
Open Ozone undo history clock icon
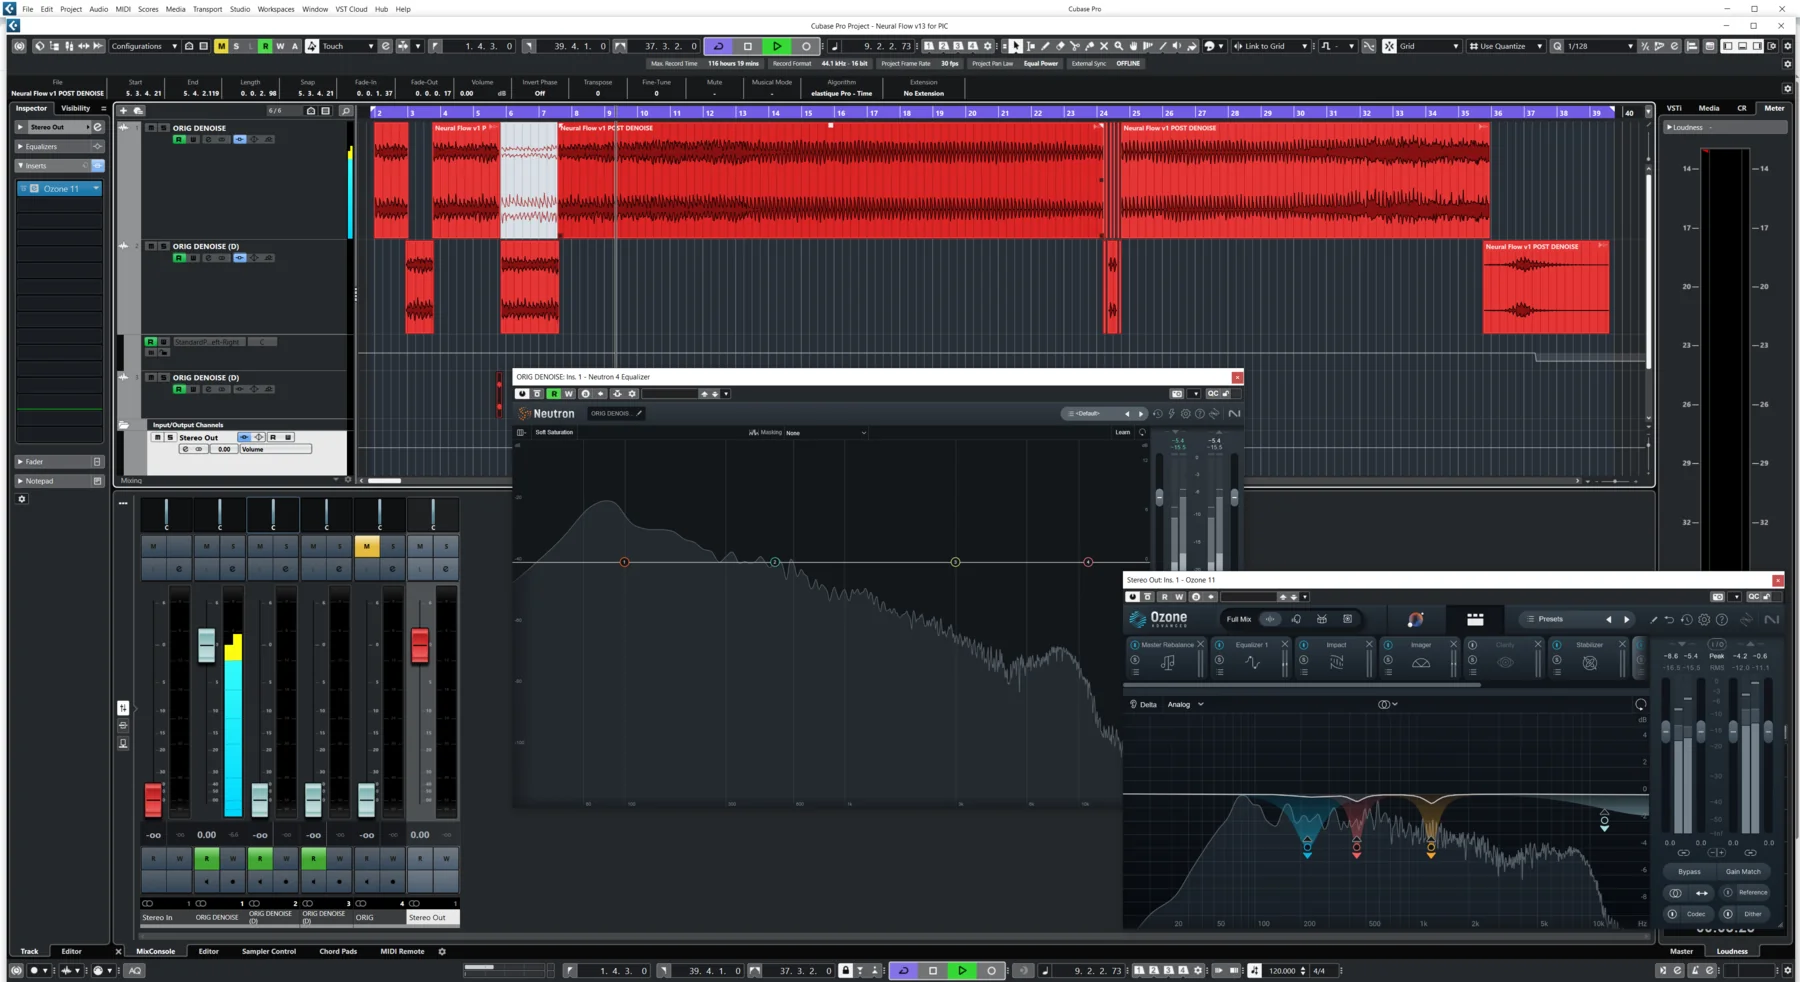(1687, 620)
